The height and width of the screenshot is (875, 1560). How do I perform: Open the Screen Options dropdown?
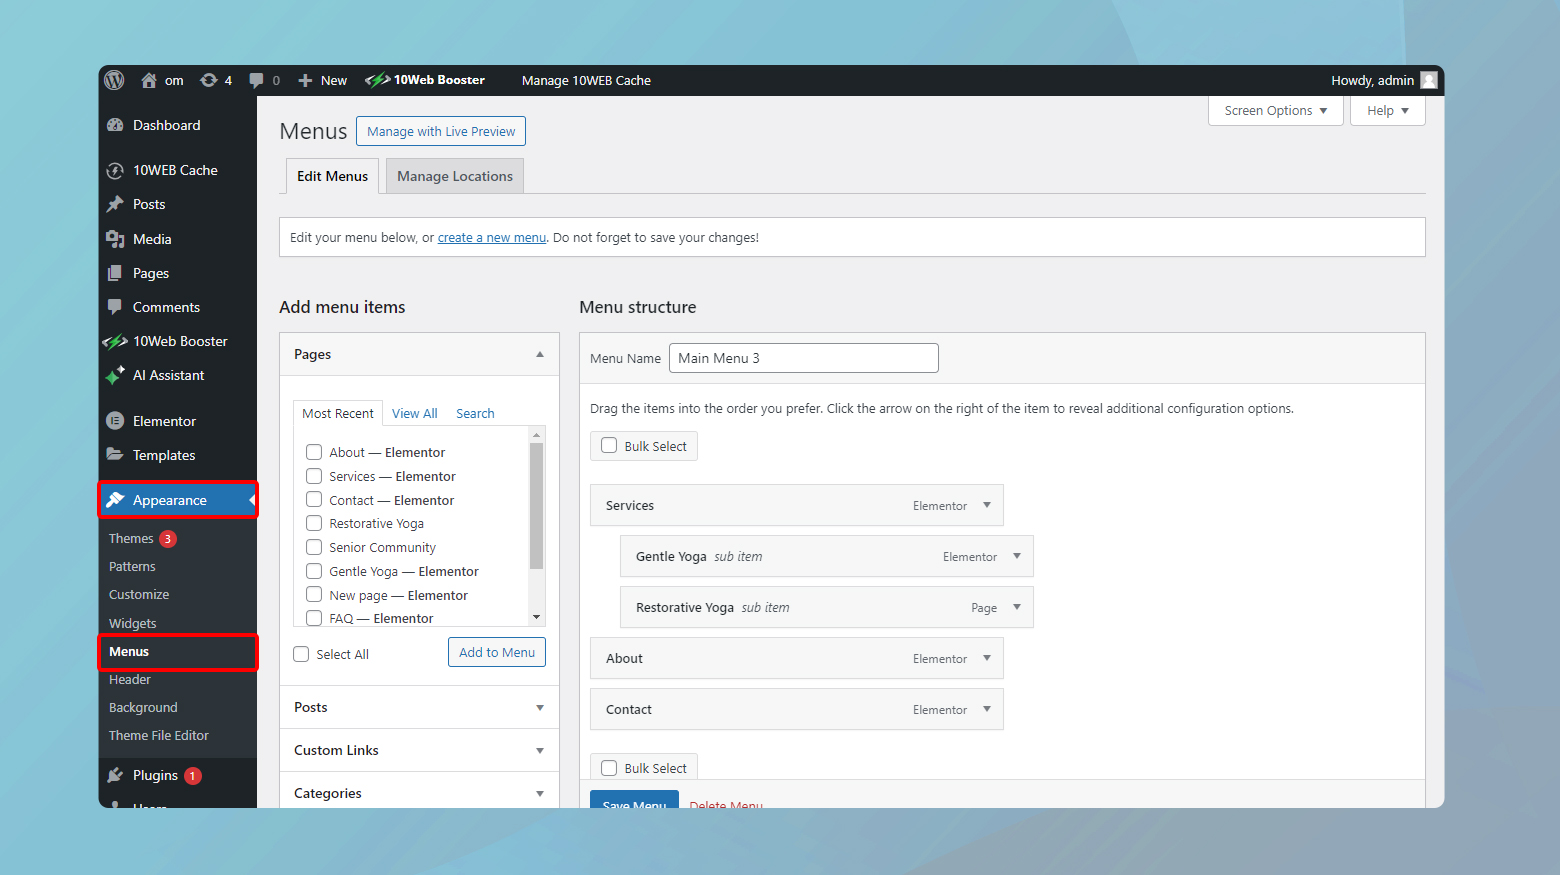pos(1275,110)
